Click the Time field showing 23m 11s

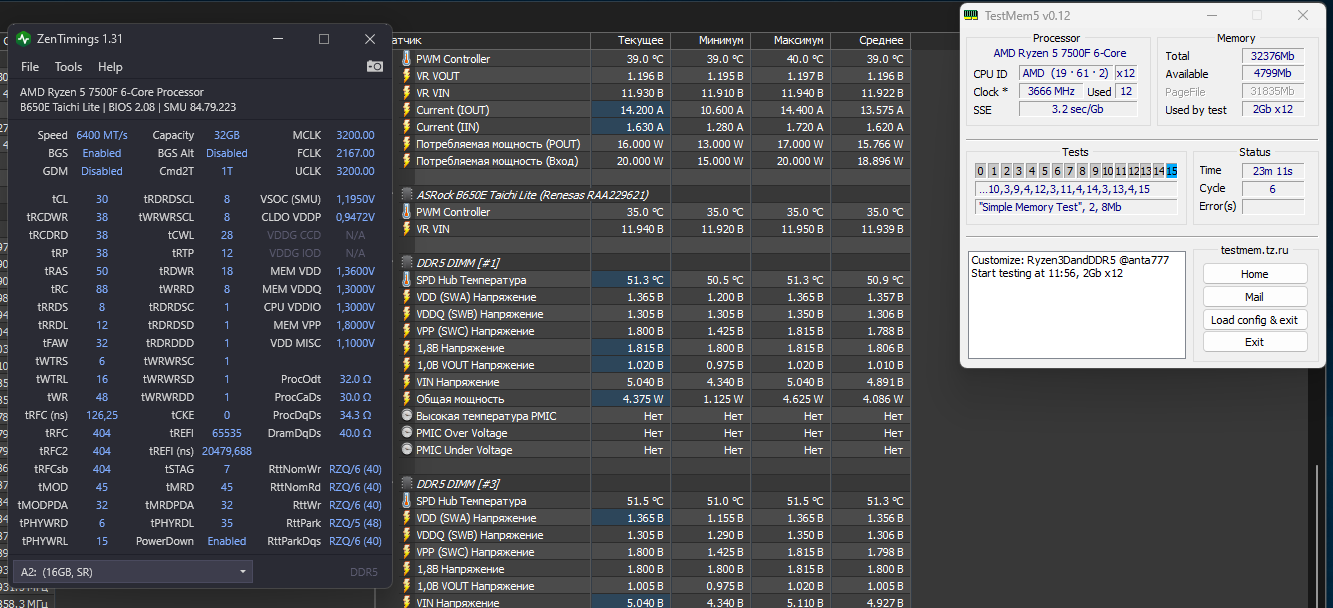[1273, 171]
